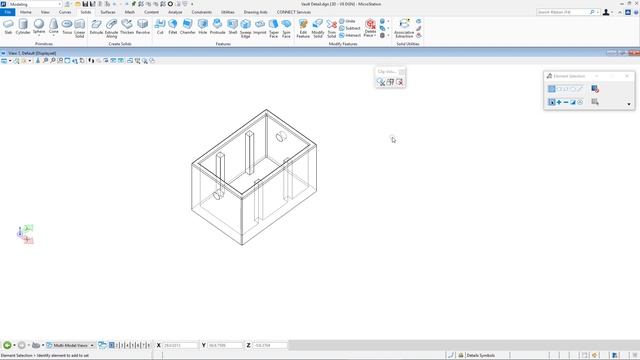The width and height of the screenshot is (640, 360).
Task: Click the Subtract boolean tool
Action: pos(350,28)
